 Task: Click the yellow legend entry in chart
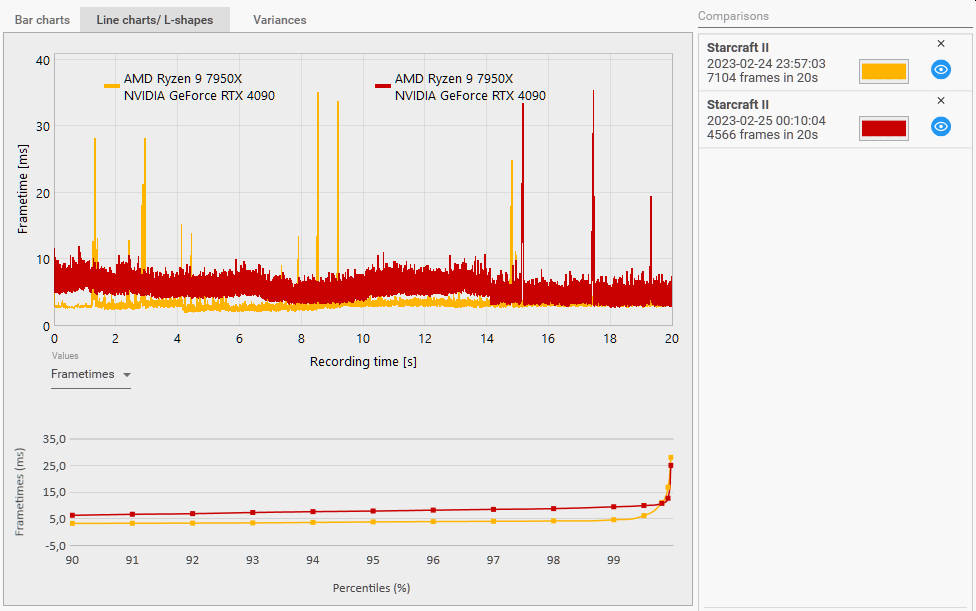click(x=189, y=87)
